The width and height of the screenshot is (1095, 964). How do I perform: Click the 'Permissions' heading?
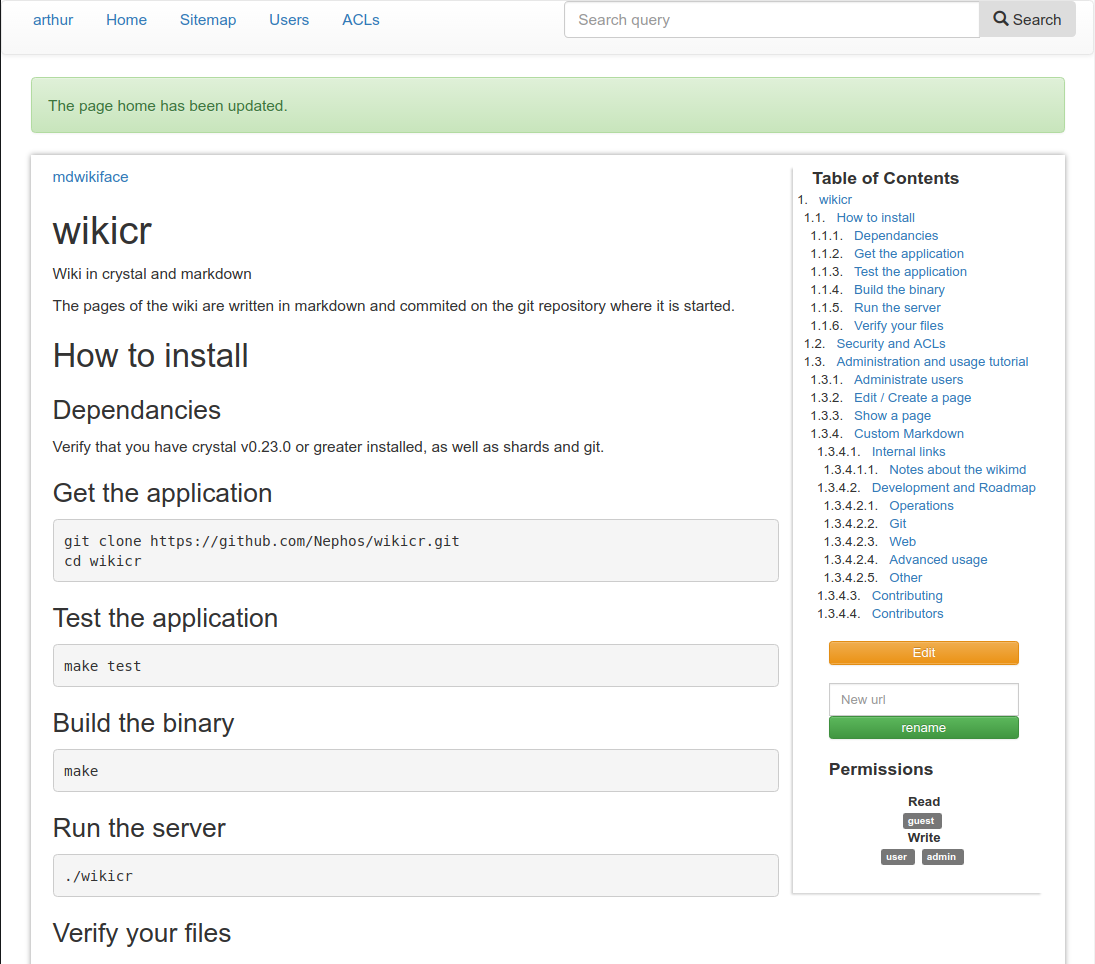[881, 769]
